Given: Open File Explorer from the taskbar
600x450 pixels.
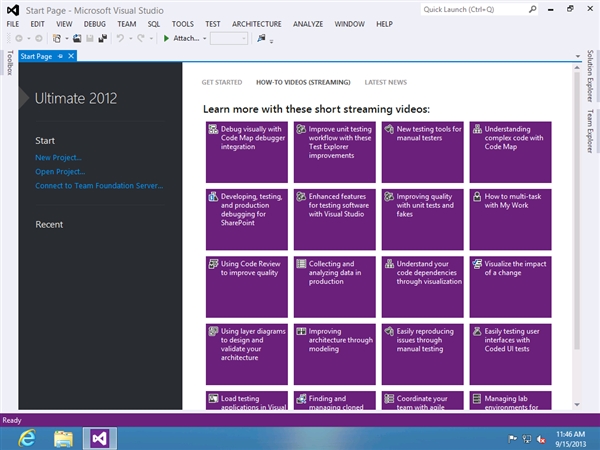Looking at the screenshot, I should [x=64, y=439].
